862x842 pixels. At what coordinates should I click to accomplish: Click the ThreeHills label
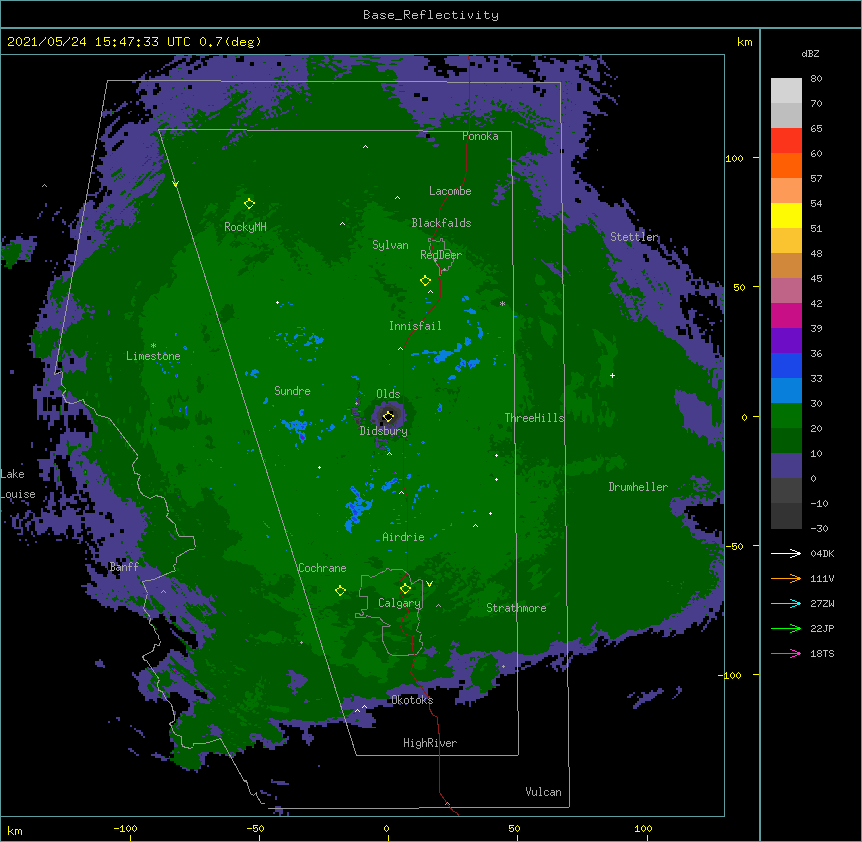[534, 418]
